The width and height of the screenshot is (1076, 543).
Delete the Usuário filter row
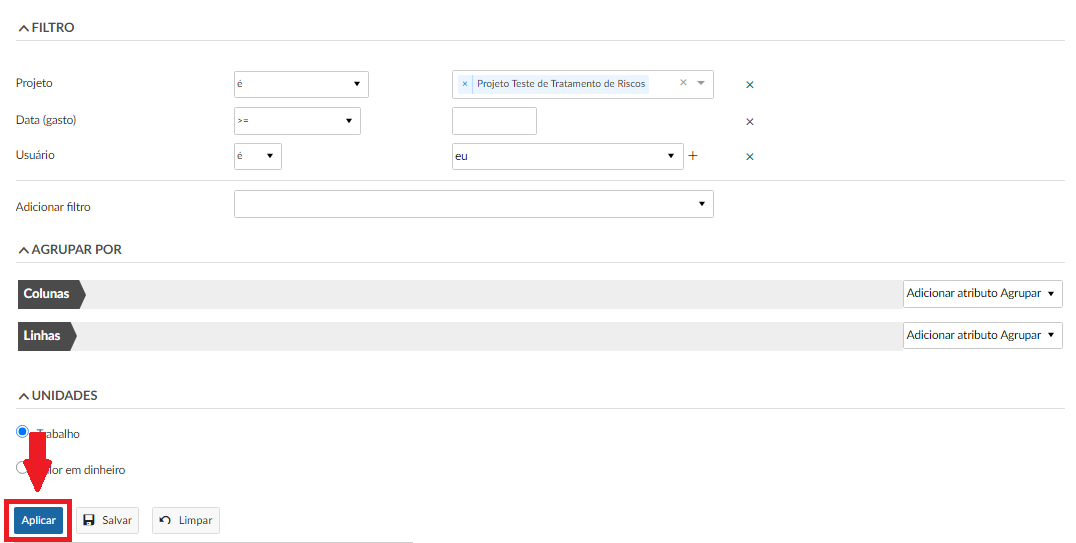coord(750,157)
